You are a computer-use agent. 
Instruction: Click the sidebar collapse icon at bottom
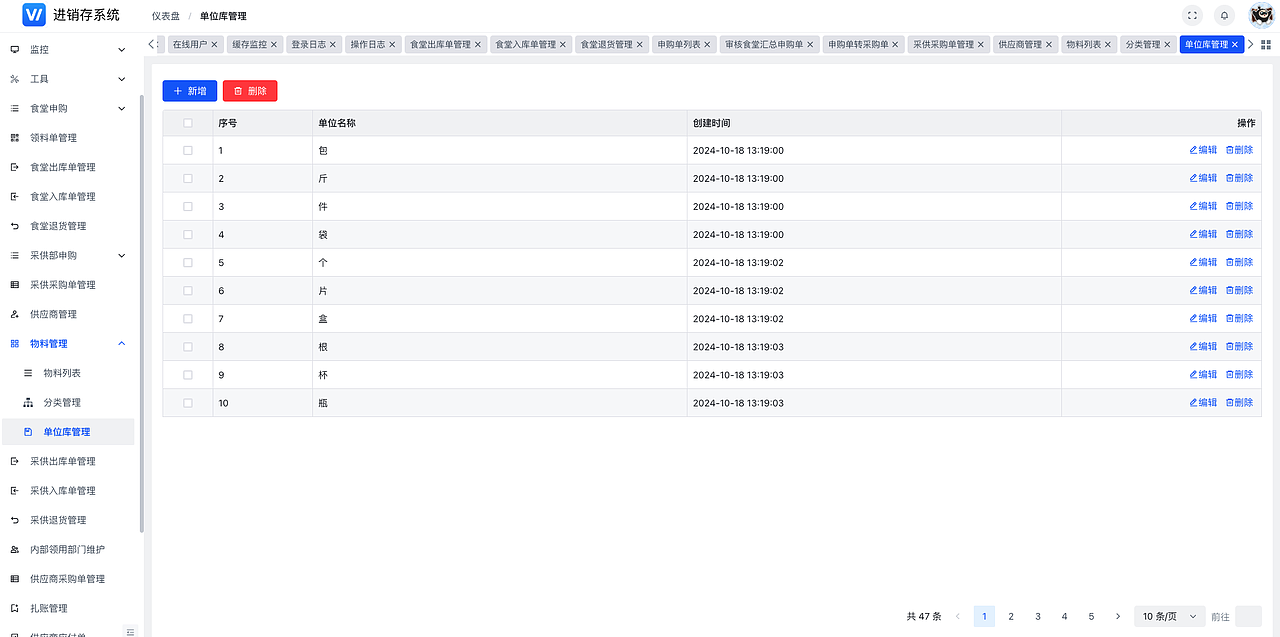(130, 631)
